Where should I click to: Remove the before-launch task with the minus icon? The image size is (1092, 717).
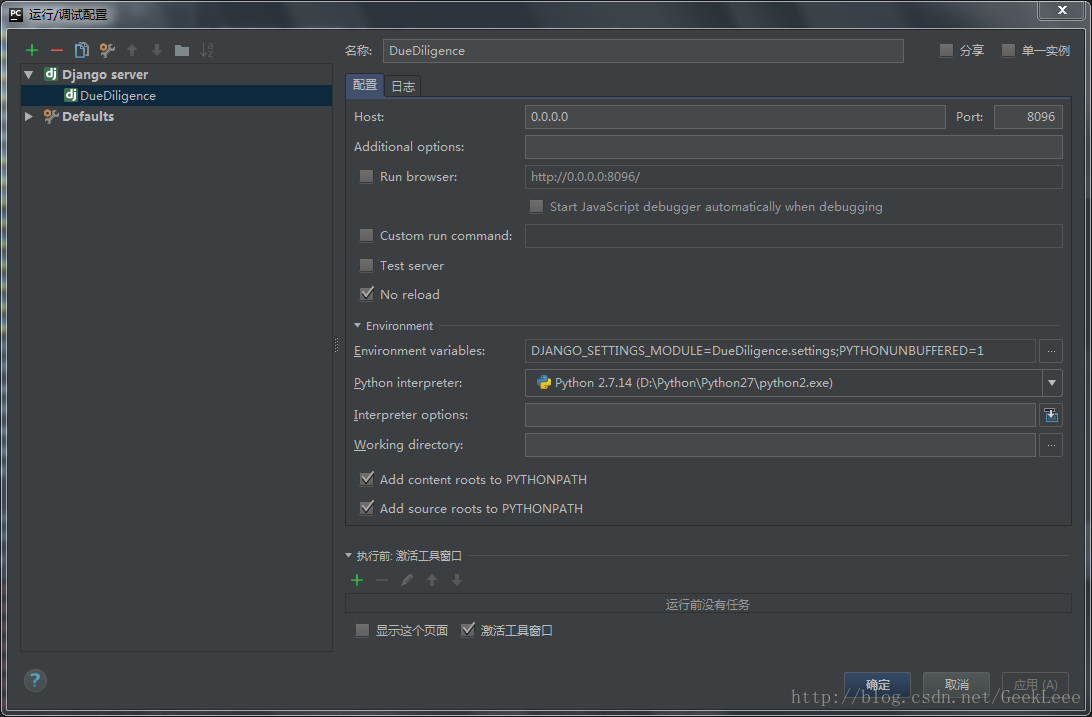(382, 580)
